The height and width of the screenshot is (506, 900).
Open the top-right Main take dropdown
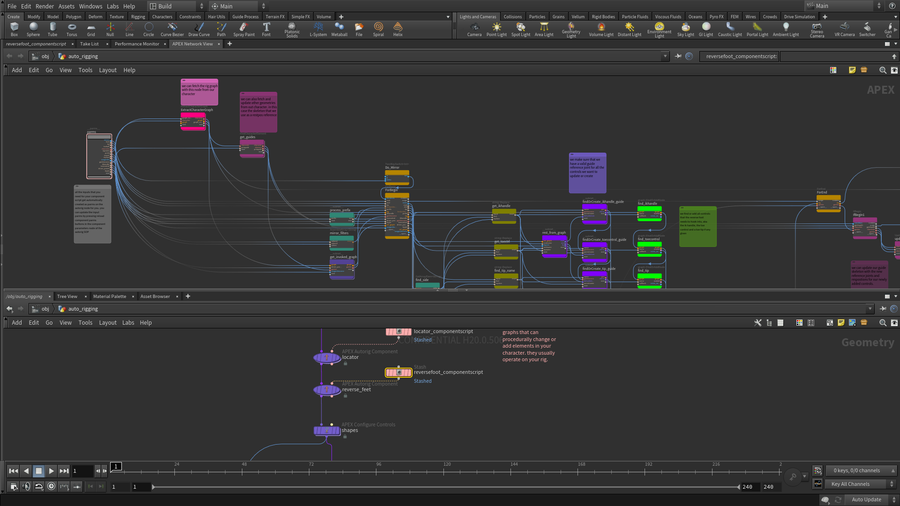click(843, 6)
